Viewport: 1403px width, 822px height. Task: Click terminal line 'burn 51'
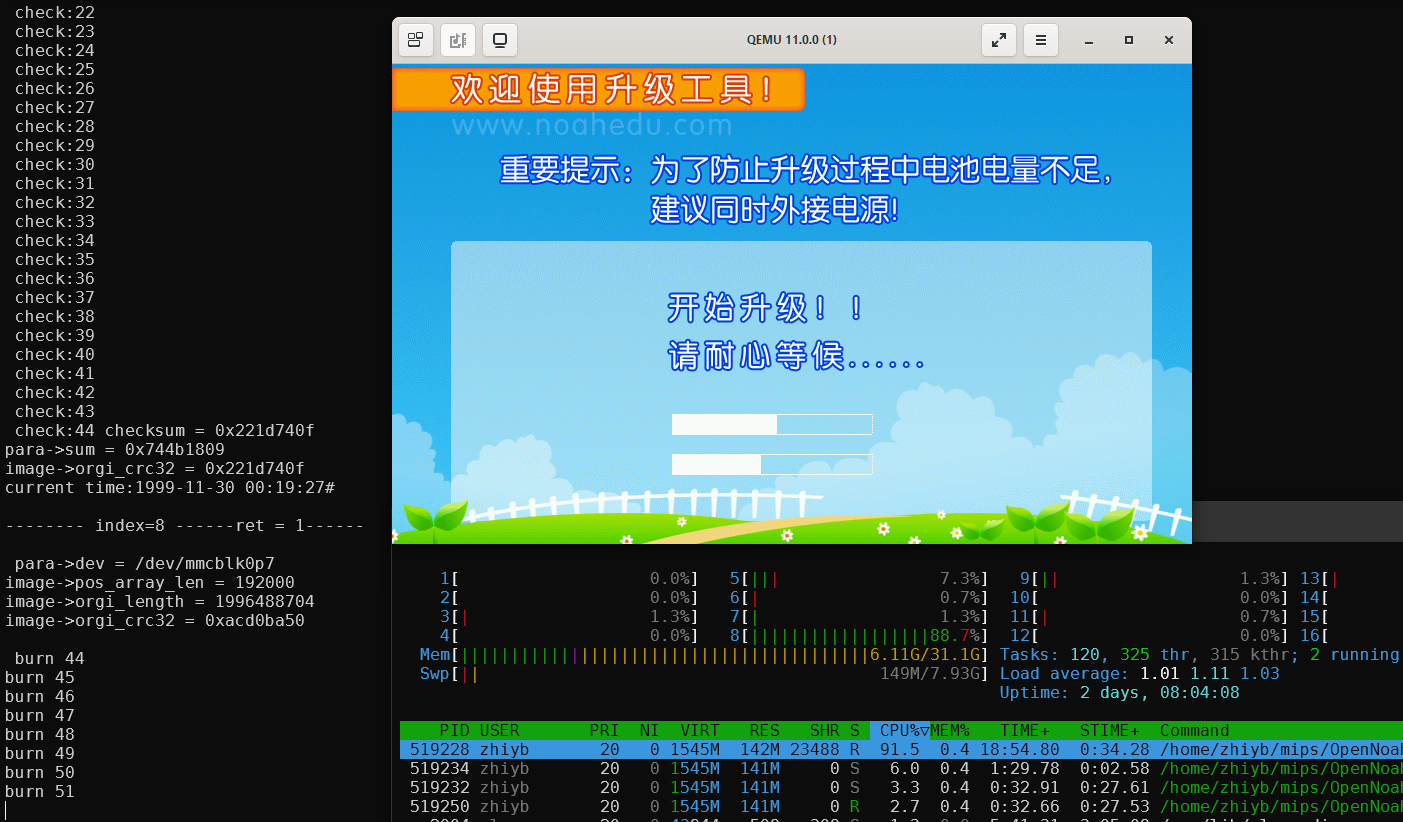[39, 791]
